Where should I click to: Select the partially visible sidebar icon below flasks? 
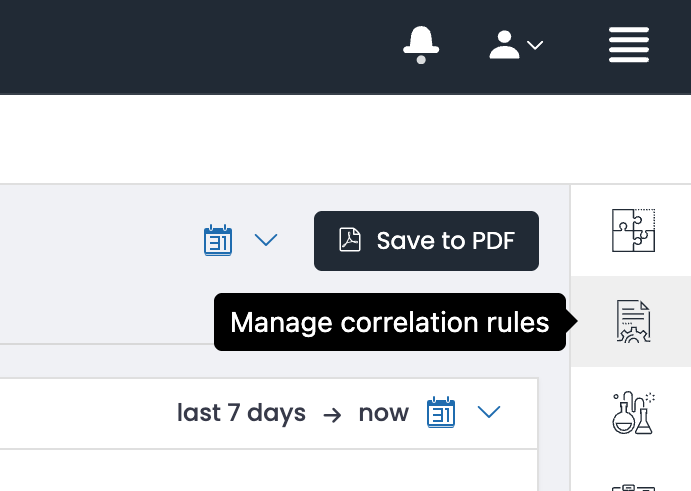[x=633, y=487]
